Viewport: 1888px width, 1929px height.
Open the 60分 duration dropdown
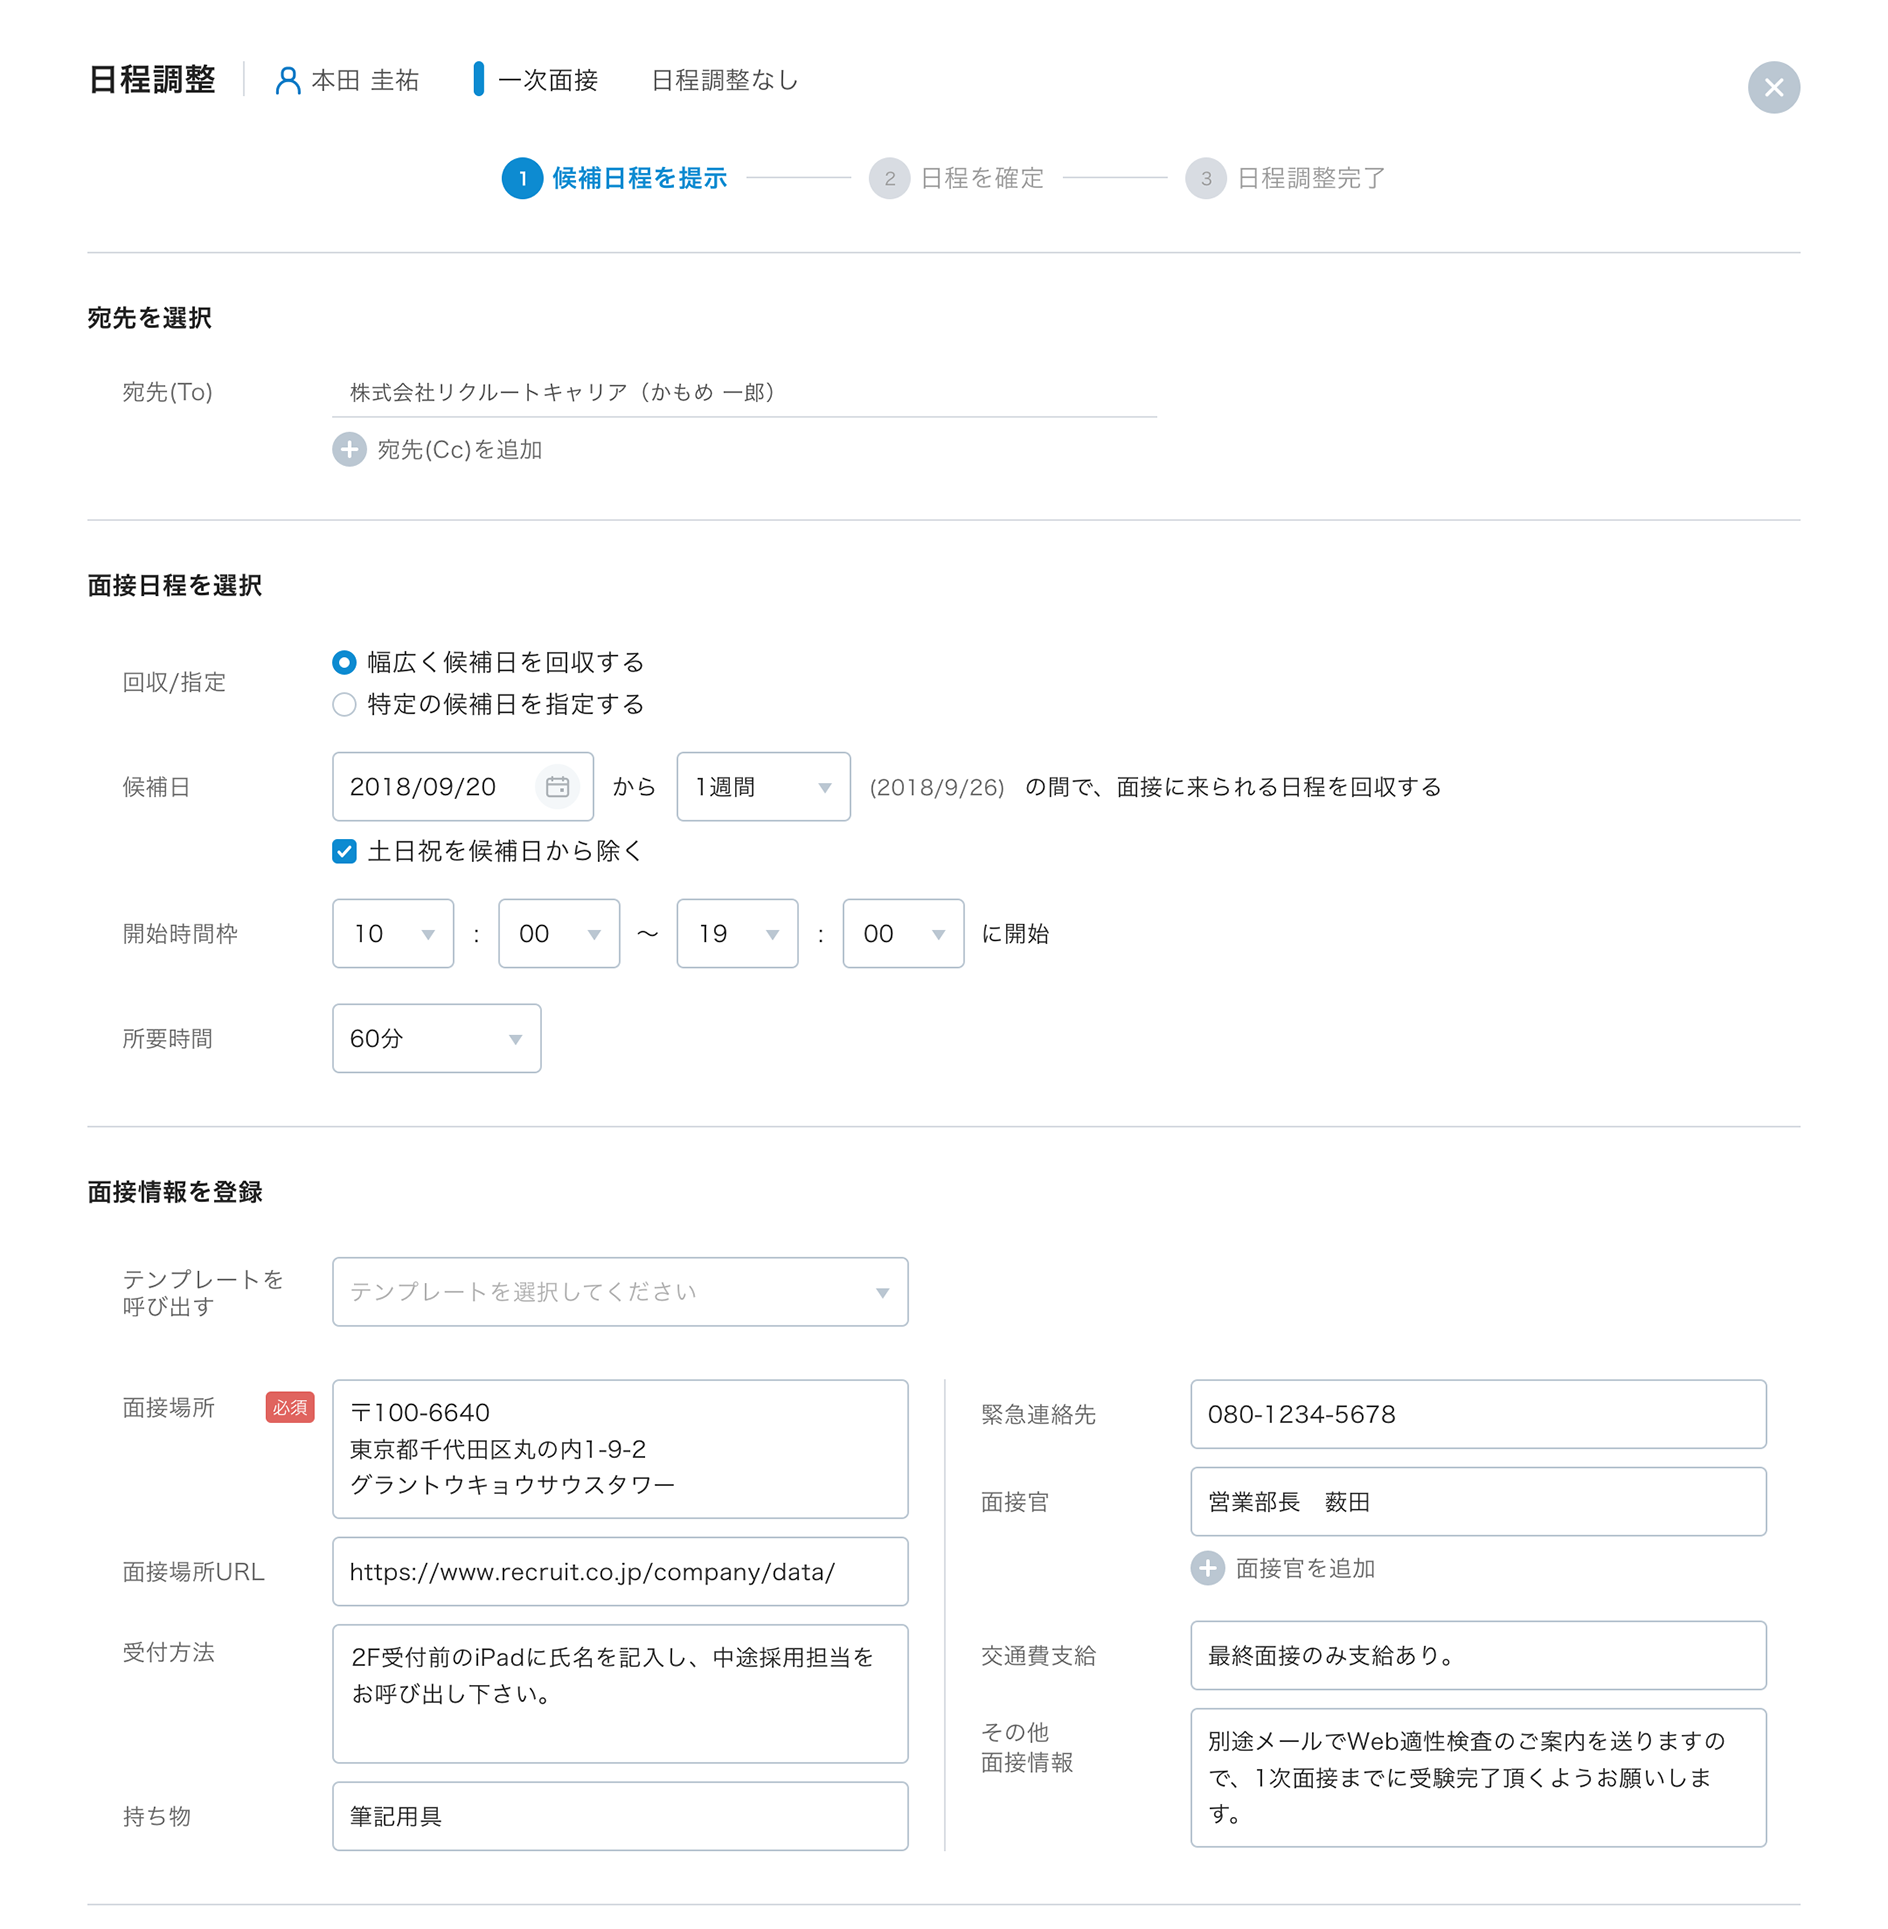coord(436,1039)
